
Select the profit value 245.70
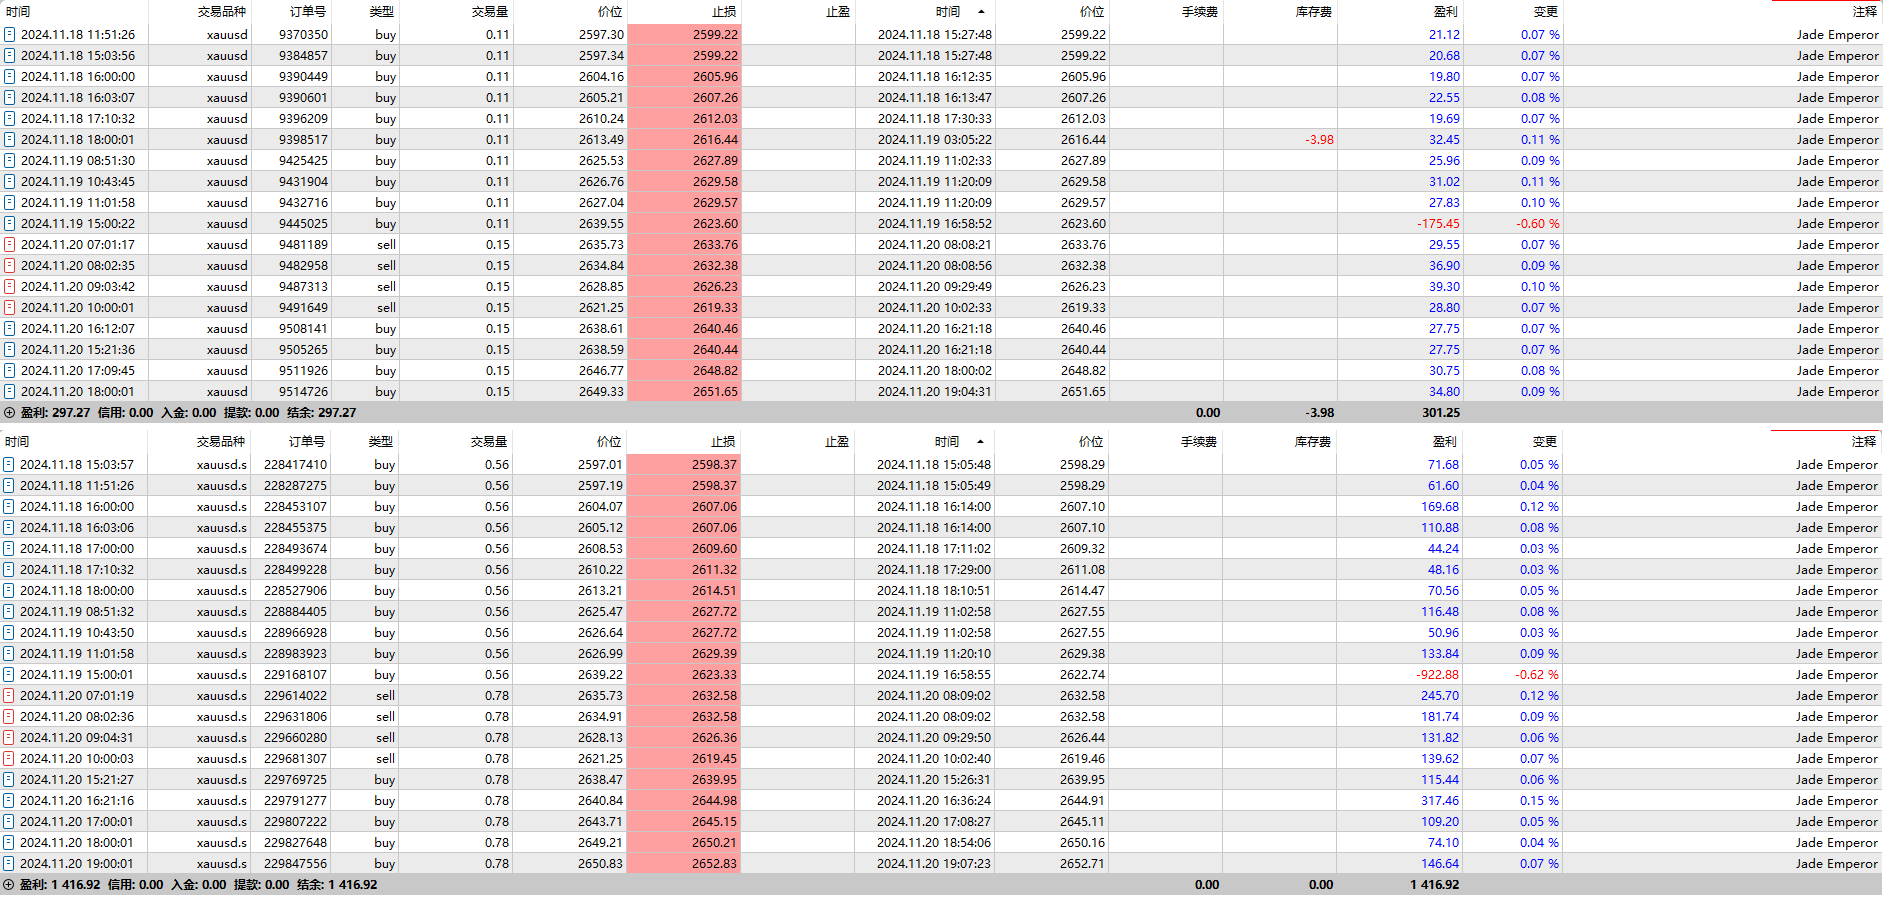pyautogui.click(x=1440, y=696)
